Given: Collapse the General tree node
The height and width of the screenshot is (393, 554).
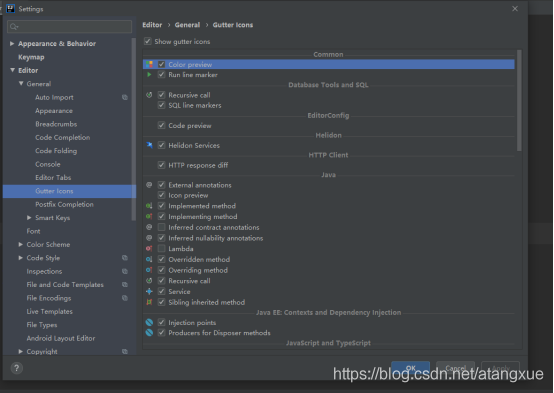Looking at the screenshot, I should click(21, 83).
